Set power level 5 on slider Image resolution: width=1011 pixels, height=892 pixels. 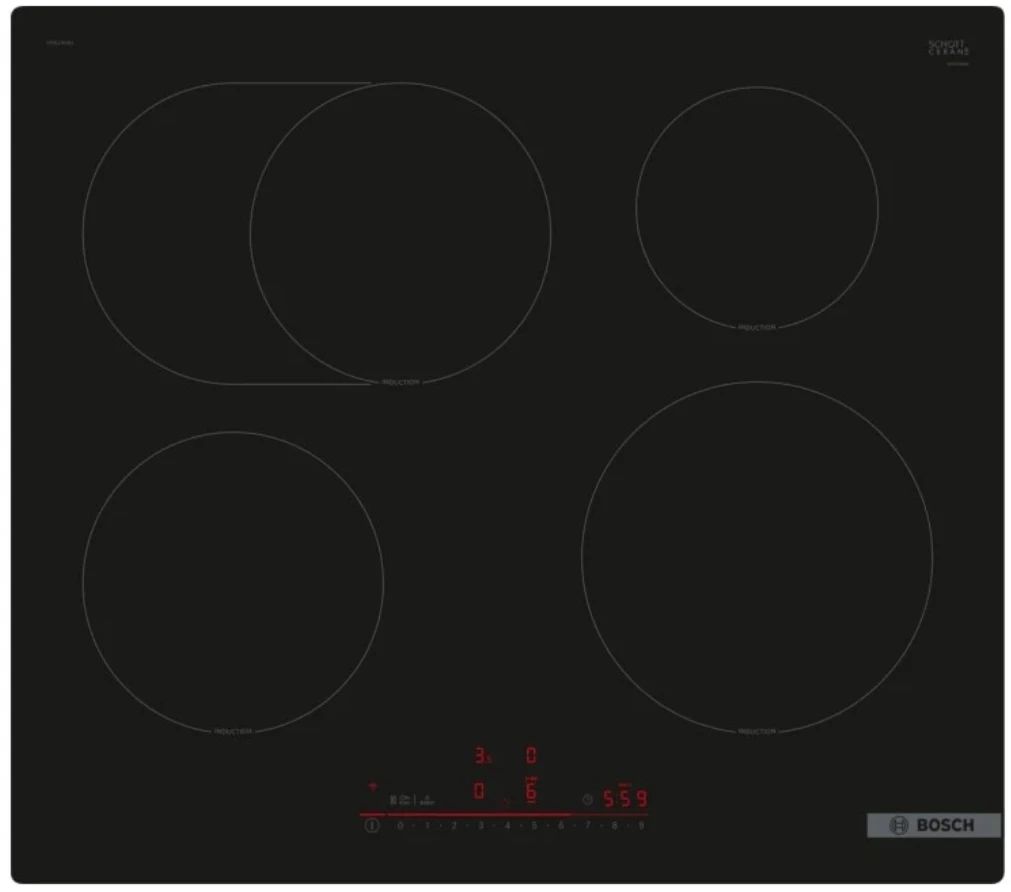534,826
